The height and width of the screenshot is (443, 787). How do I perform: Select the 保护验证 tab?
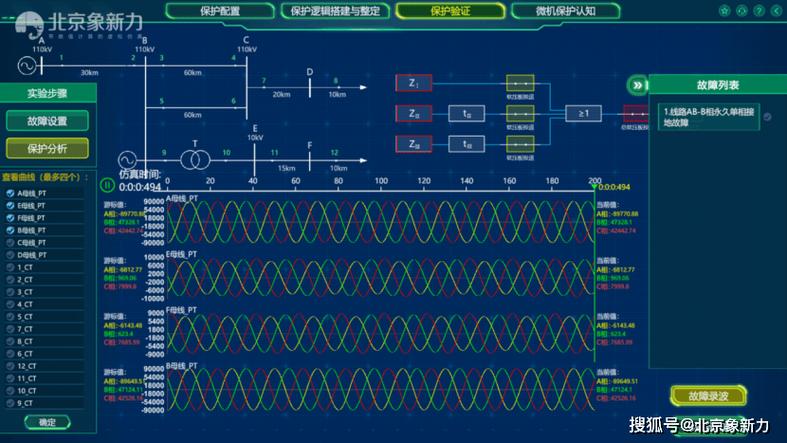pyautogui.click(x=450, y=11)
